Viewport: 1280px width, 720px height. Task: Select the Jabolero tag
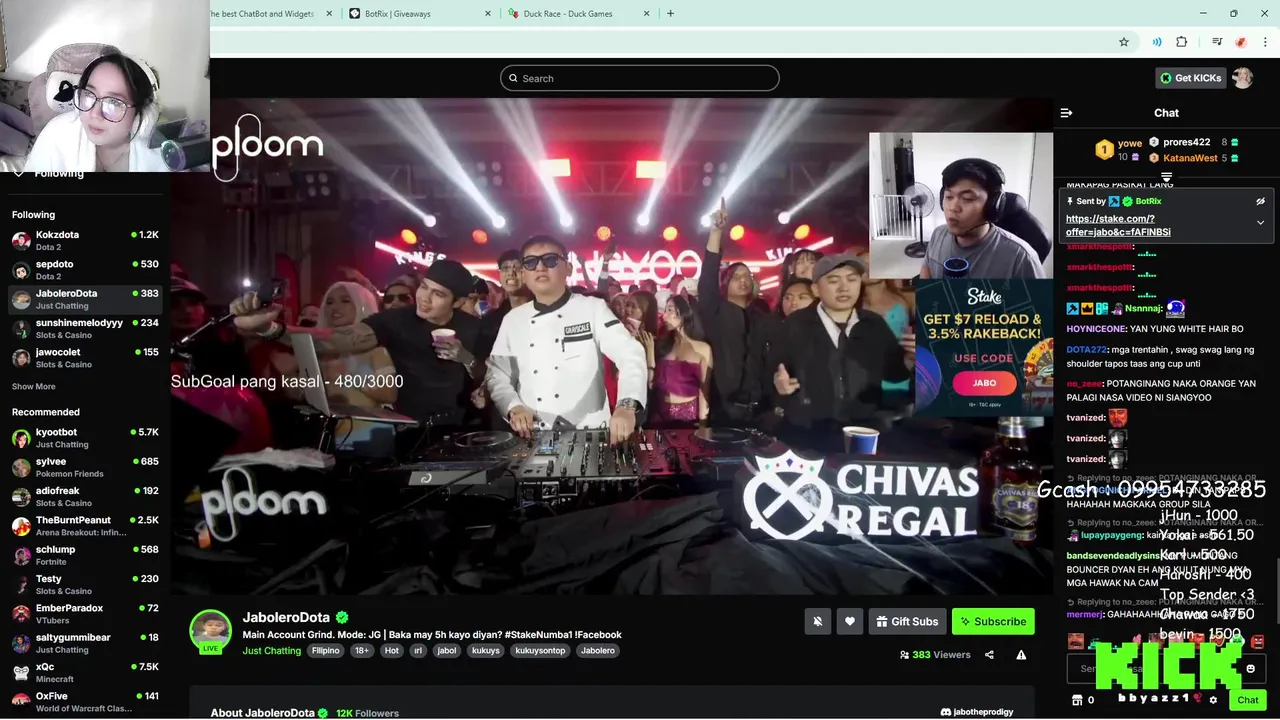pos(598,651)
